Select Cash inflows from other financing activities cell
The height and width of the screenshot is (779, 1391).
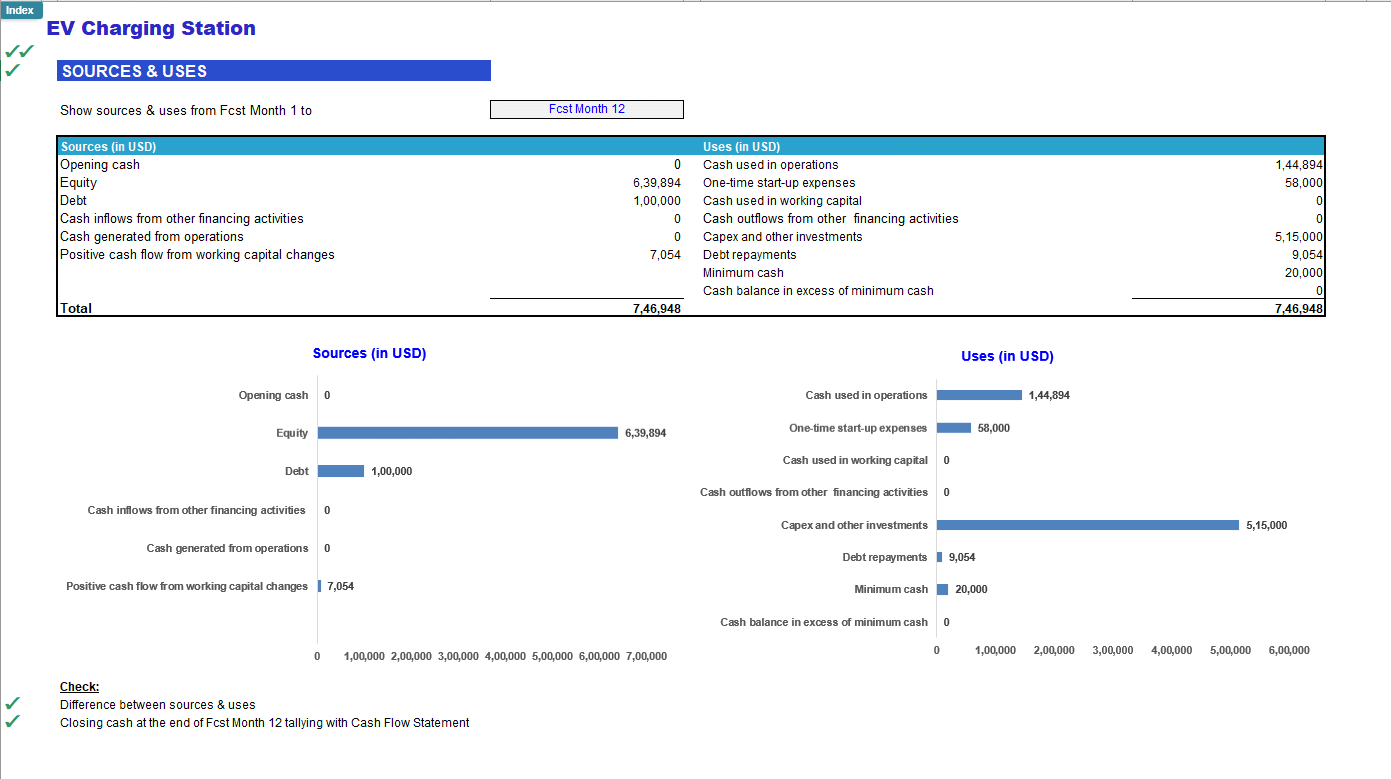click(182, 219)
